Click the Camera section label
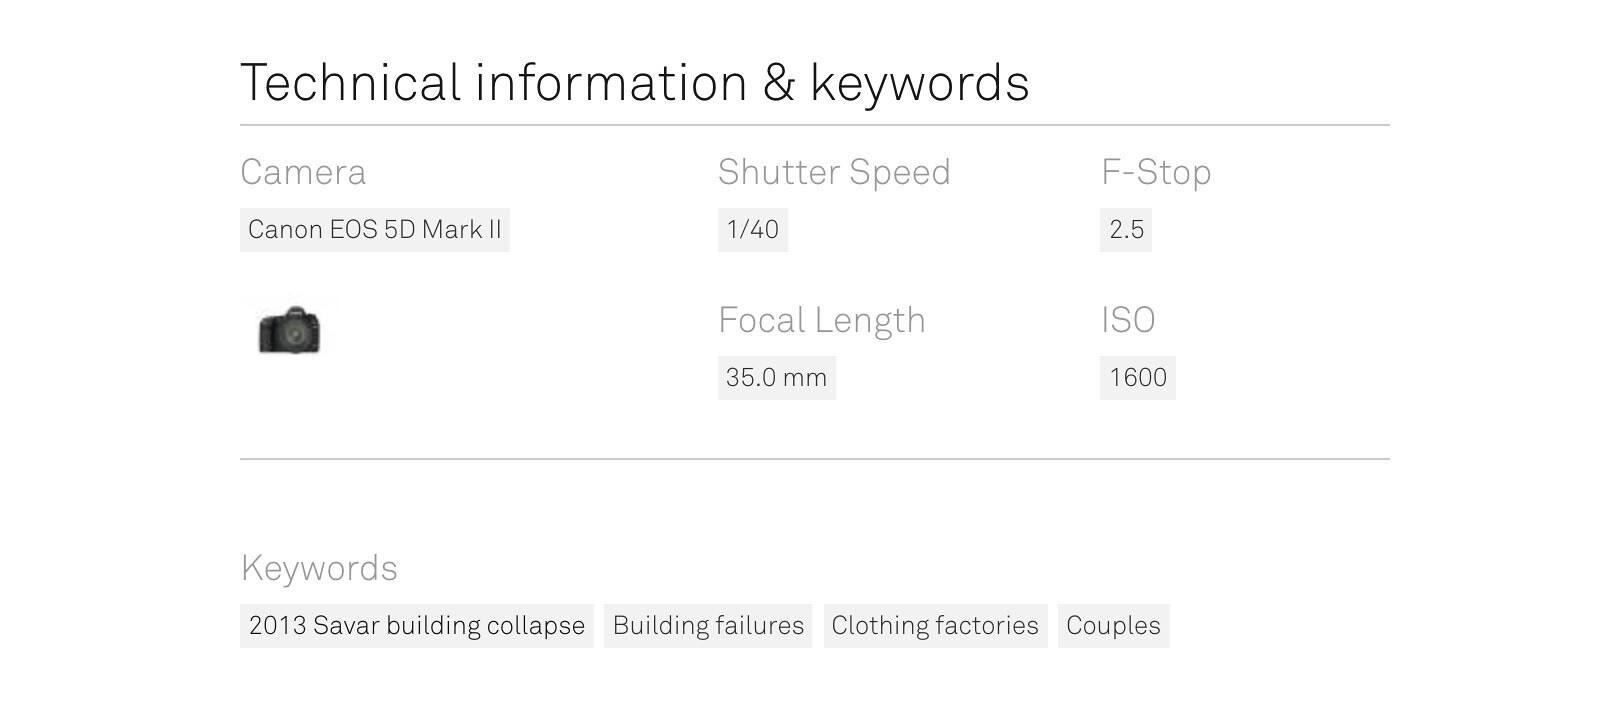Image resolution: width=1598 pixels, height=720 pixels. click(x=303, y=172)
